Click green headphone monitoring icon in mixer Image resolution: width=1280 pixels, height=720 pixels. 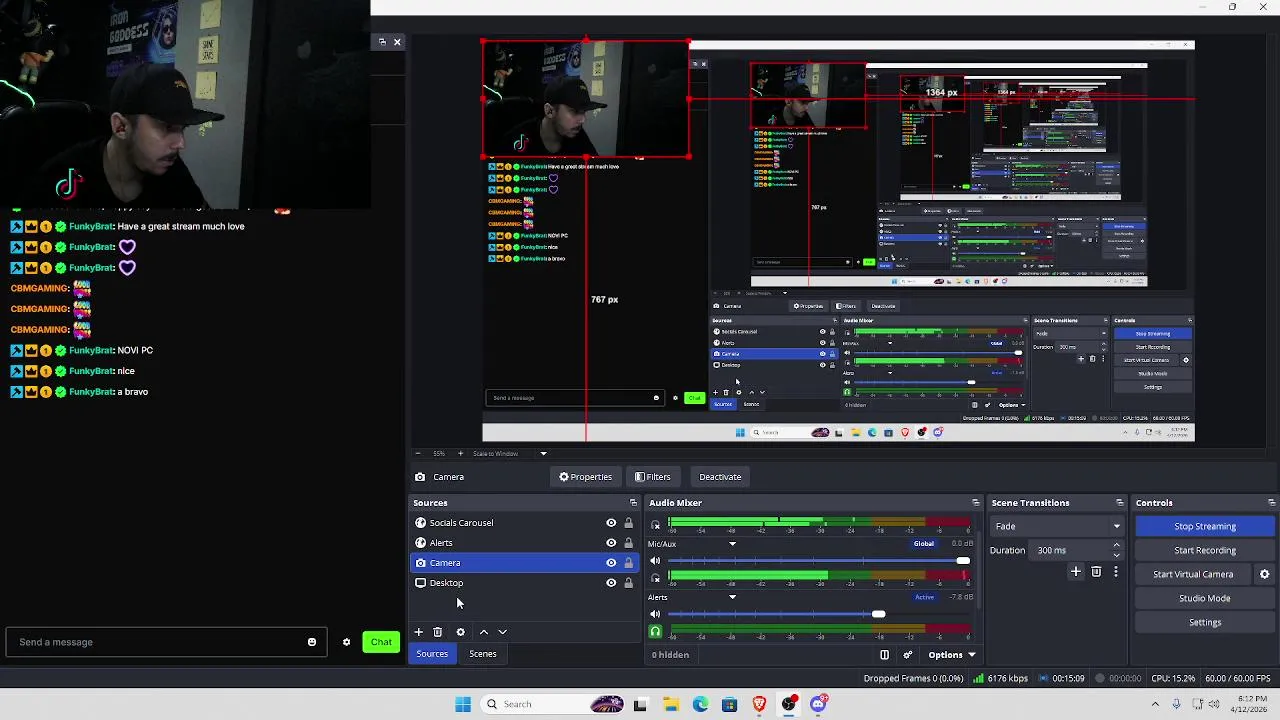(x=655, y=632)
